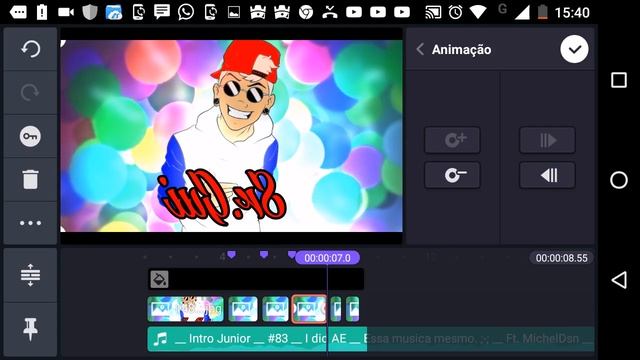Tap the Android recent apps square button
Viewport: 640px width, 360px height.
coord(619,80)
